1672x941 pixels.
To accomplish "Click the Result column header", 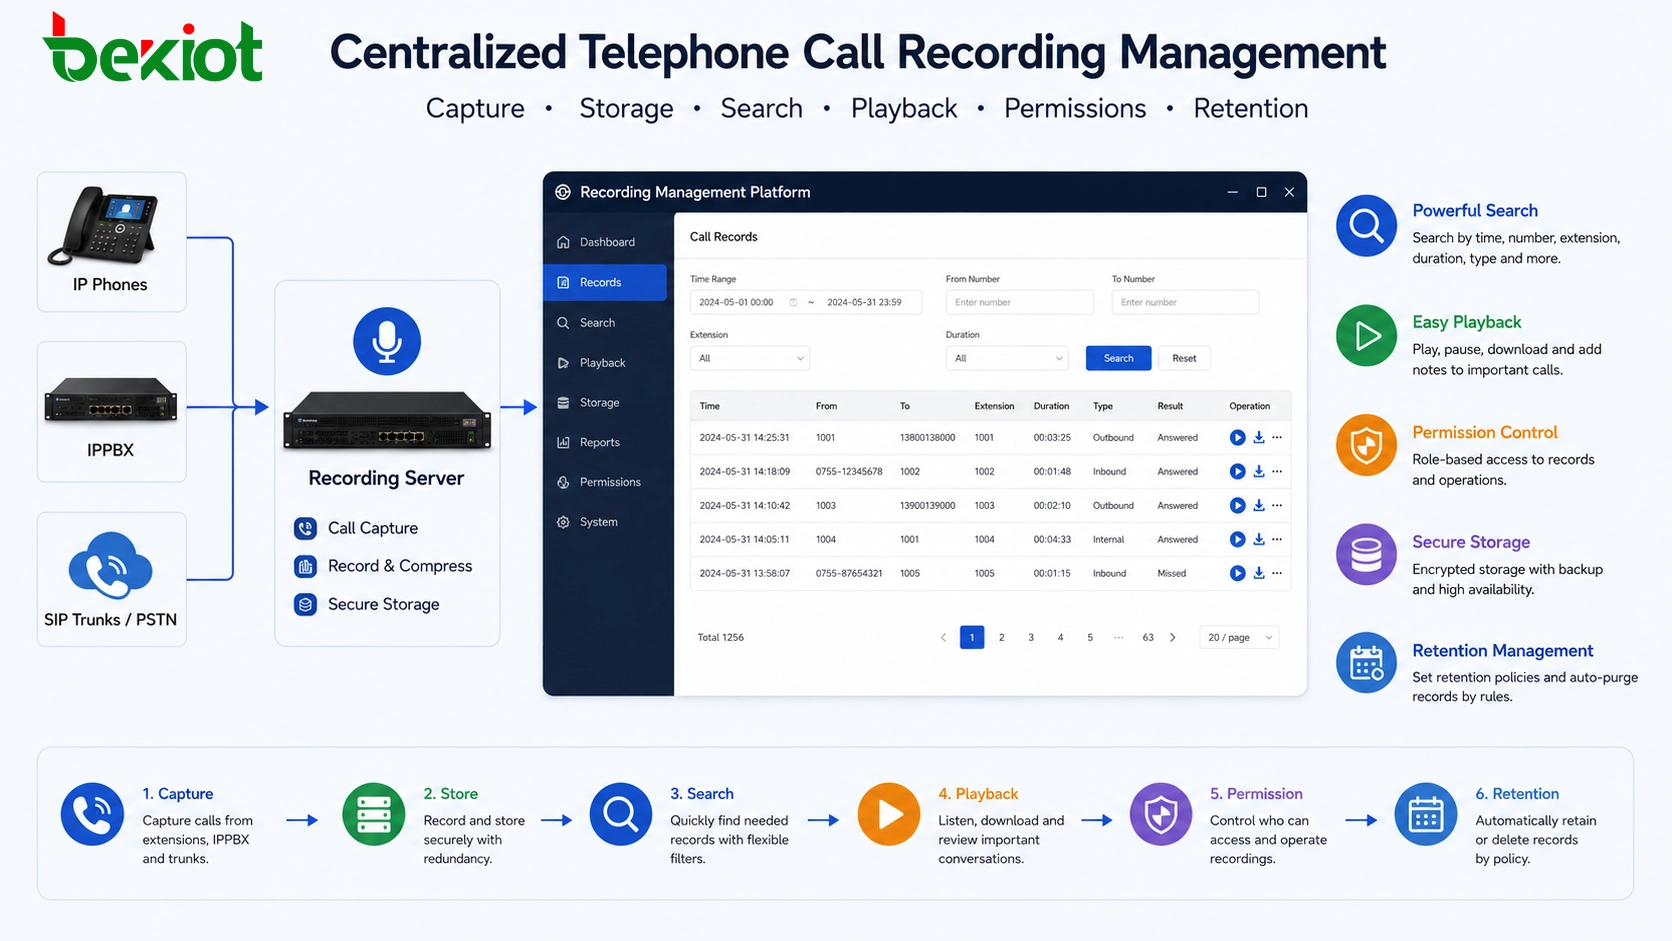I will (1170, 406).
